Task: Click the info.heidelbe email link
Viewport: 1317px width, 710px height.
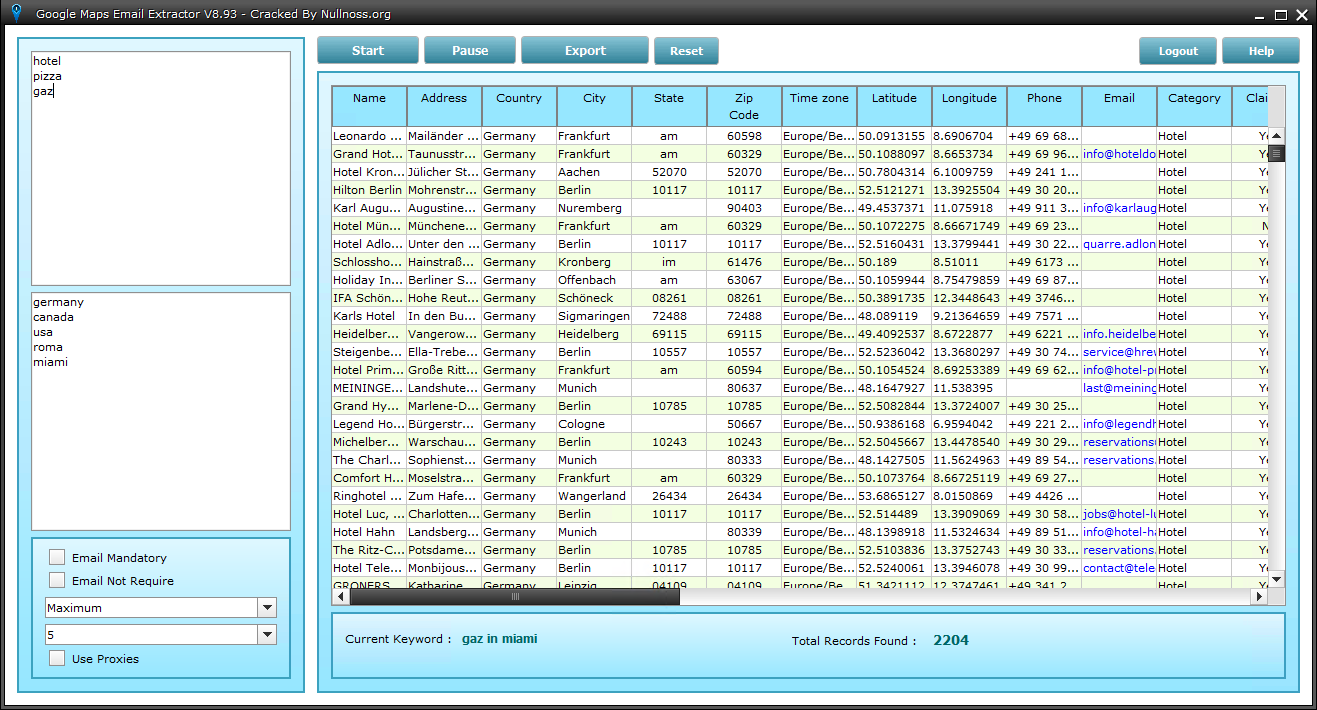Action: [x=1119, y=334]
